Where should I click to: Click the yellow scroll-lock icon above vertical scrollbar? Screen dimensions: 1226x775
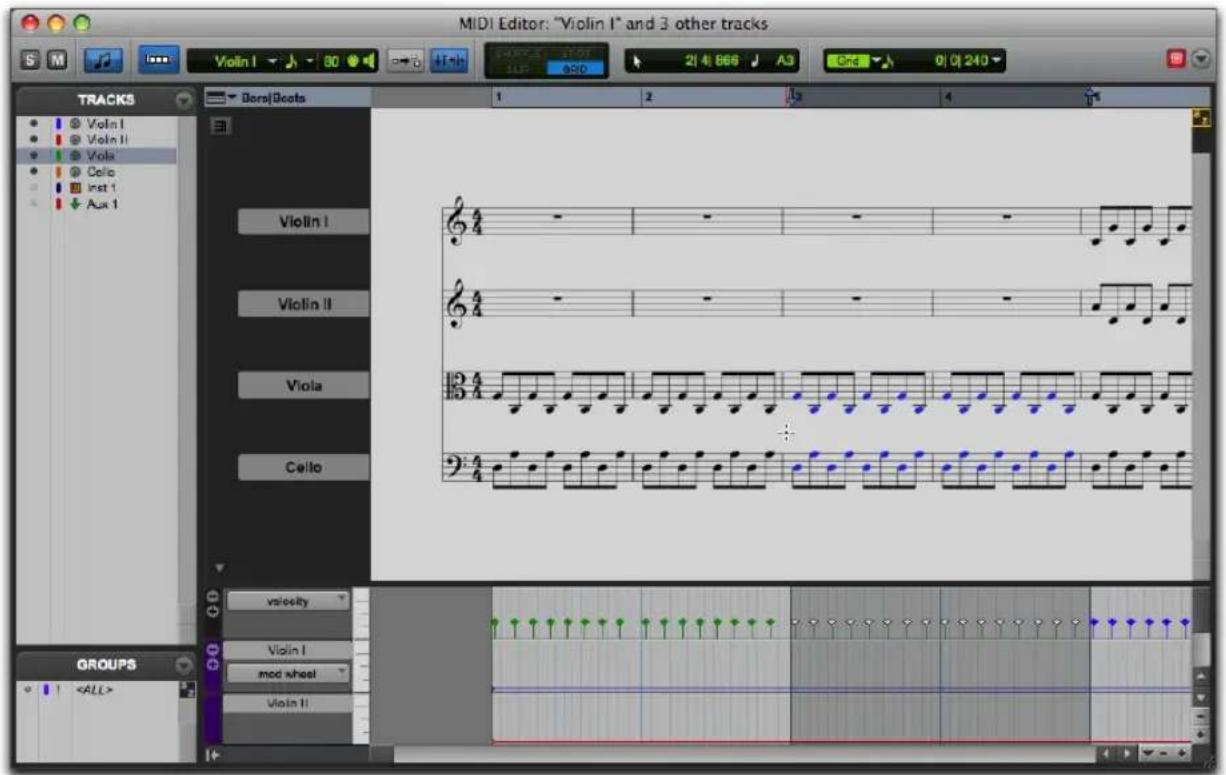pos(1201,118)
